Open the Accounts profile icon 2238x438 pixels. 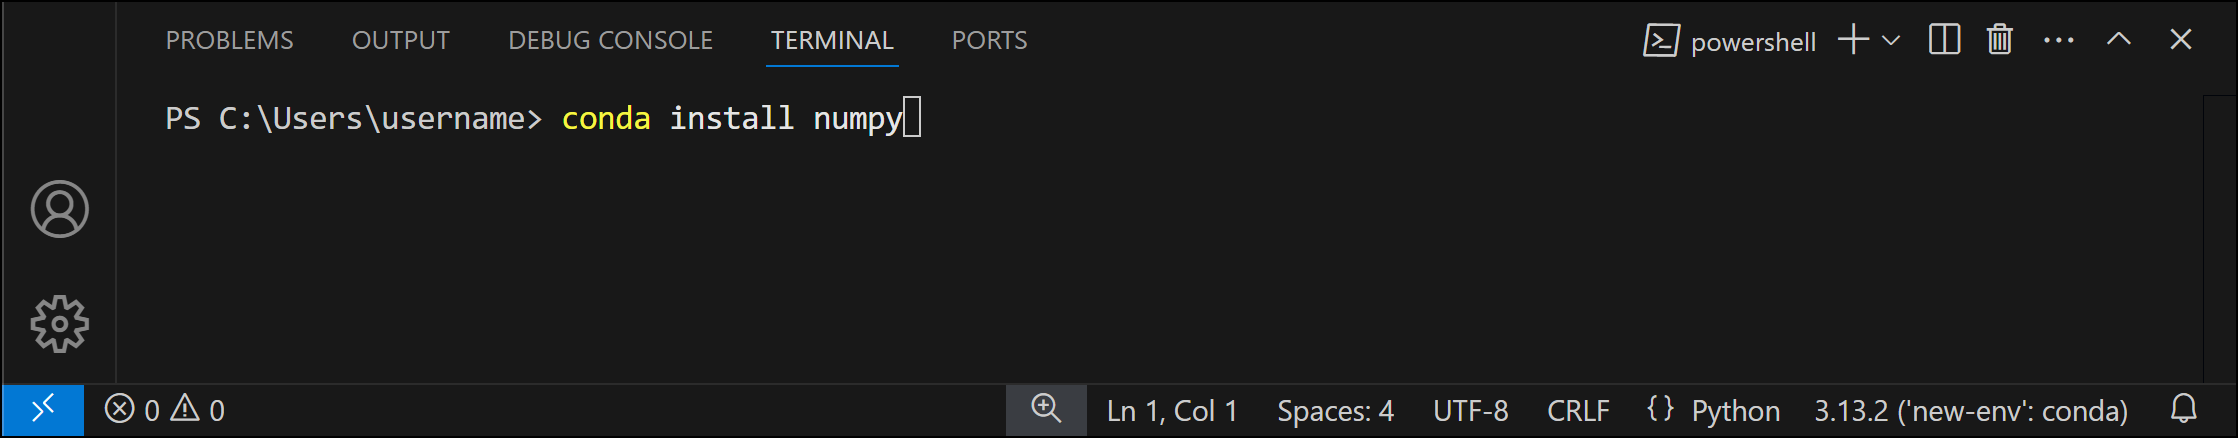(x=60, y=209)
